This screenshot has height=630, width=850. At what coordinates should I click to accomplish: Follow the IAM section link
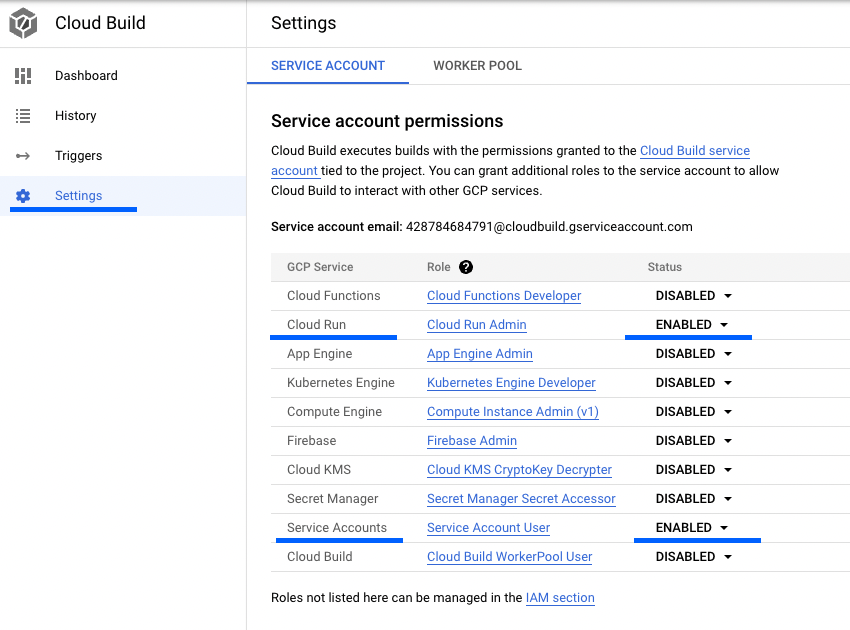(x=560, y=598)
